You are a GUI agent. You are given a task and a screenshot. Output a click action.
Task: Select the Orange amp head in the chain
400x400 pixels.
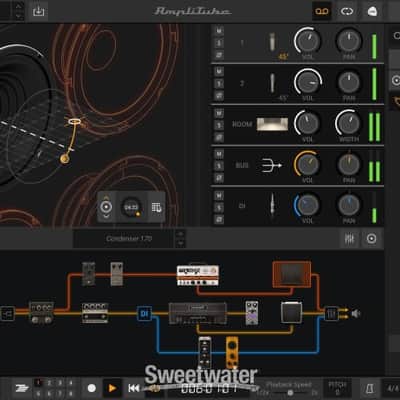pyautogui.click(x=198, y=275)
